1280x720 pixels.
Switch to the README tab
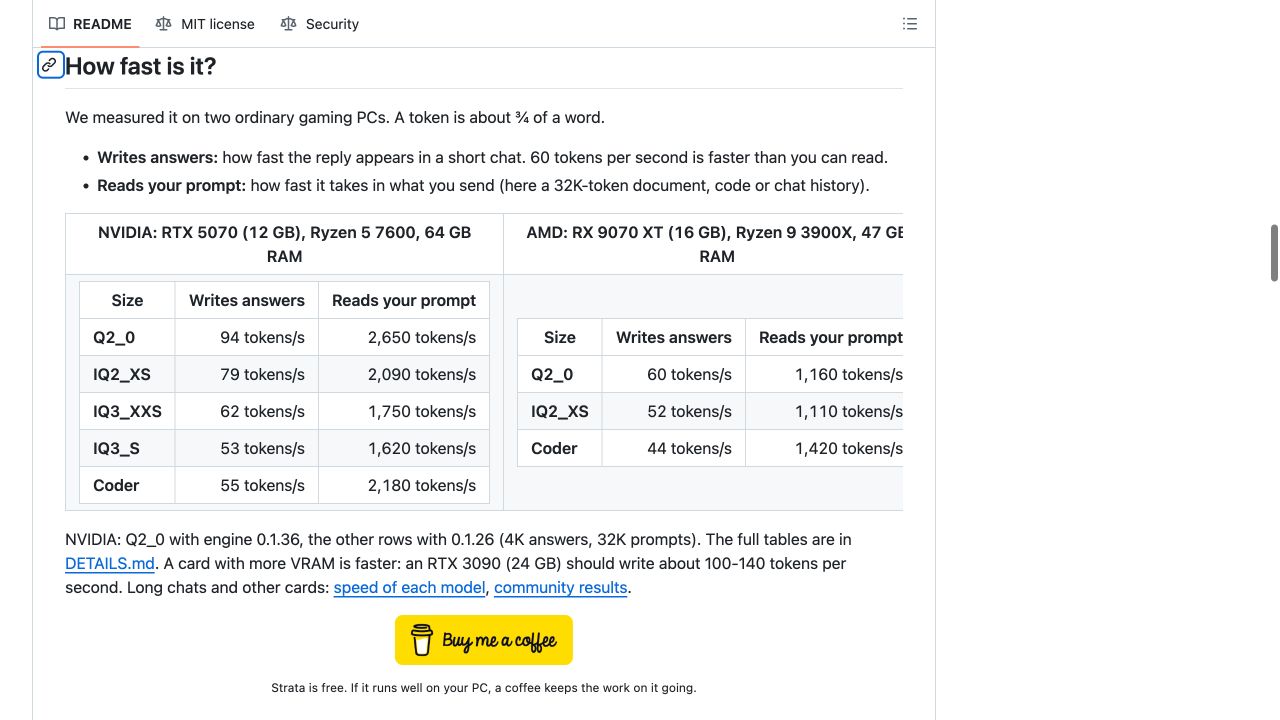coord(90,24)
